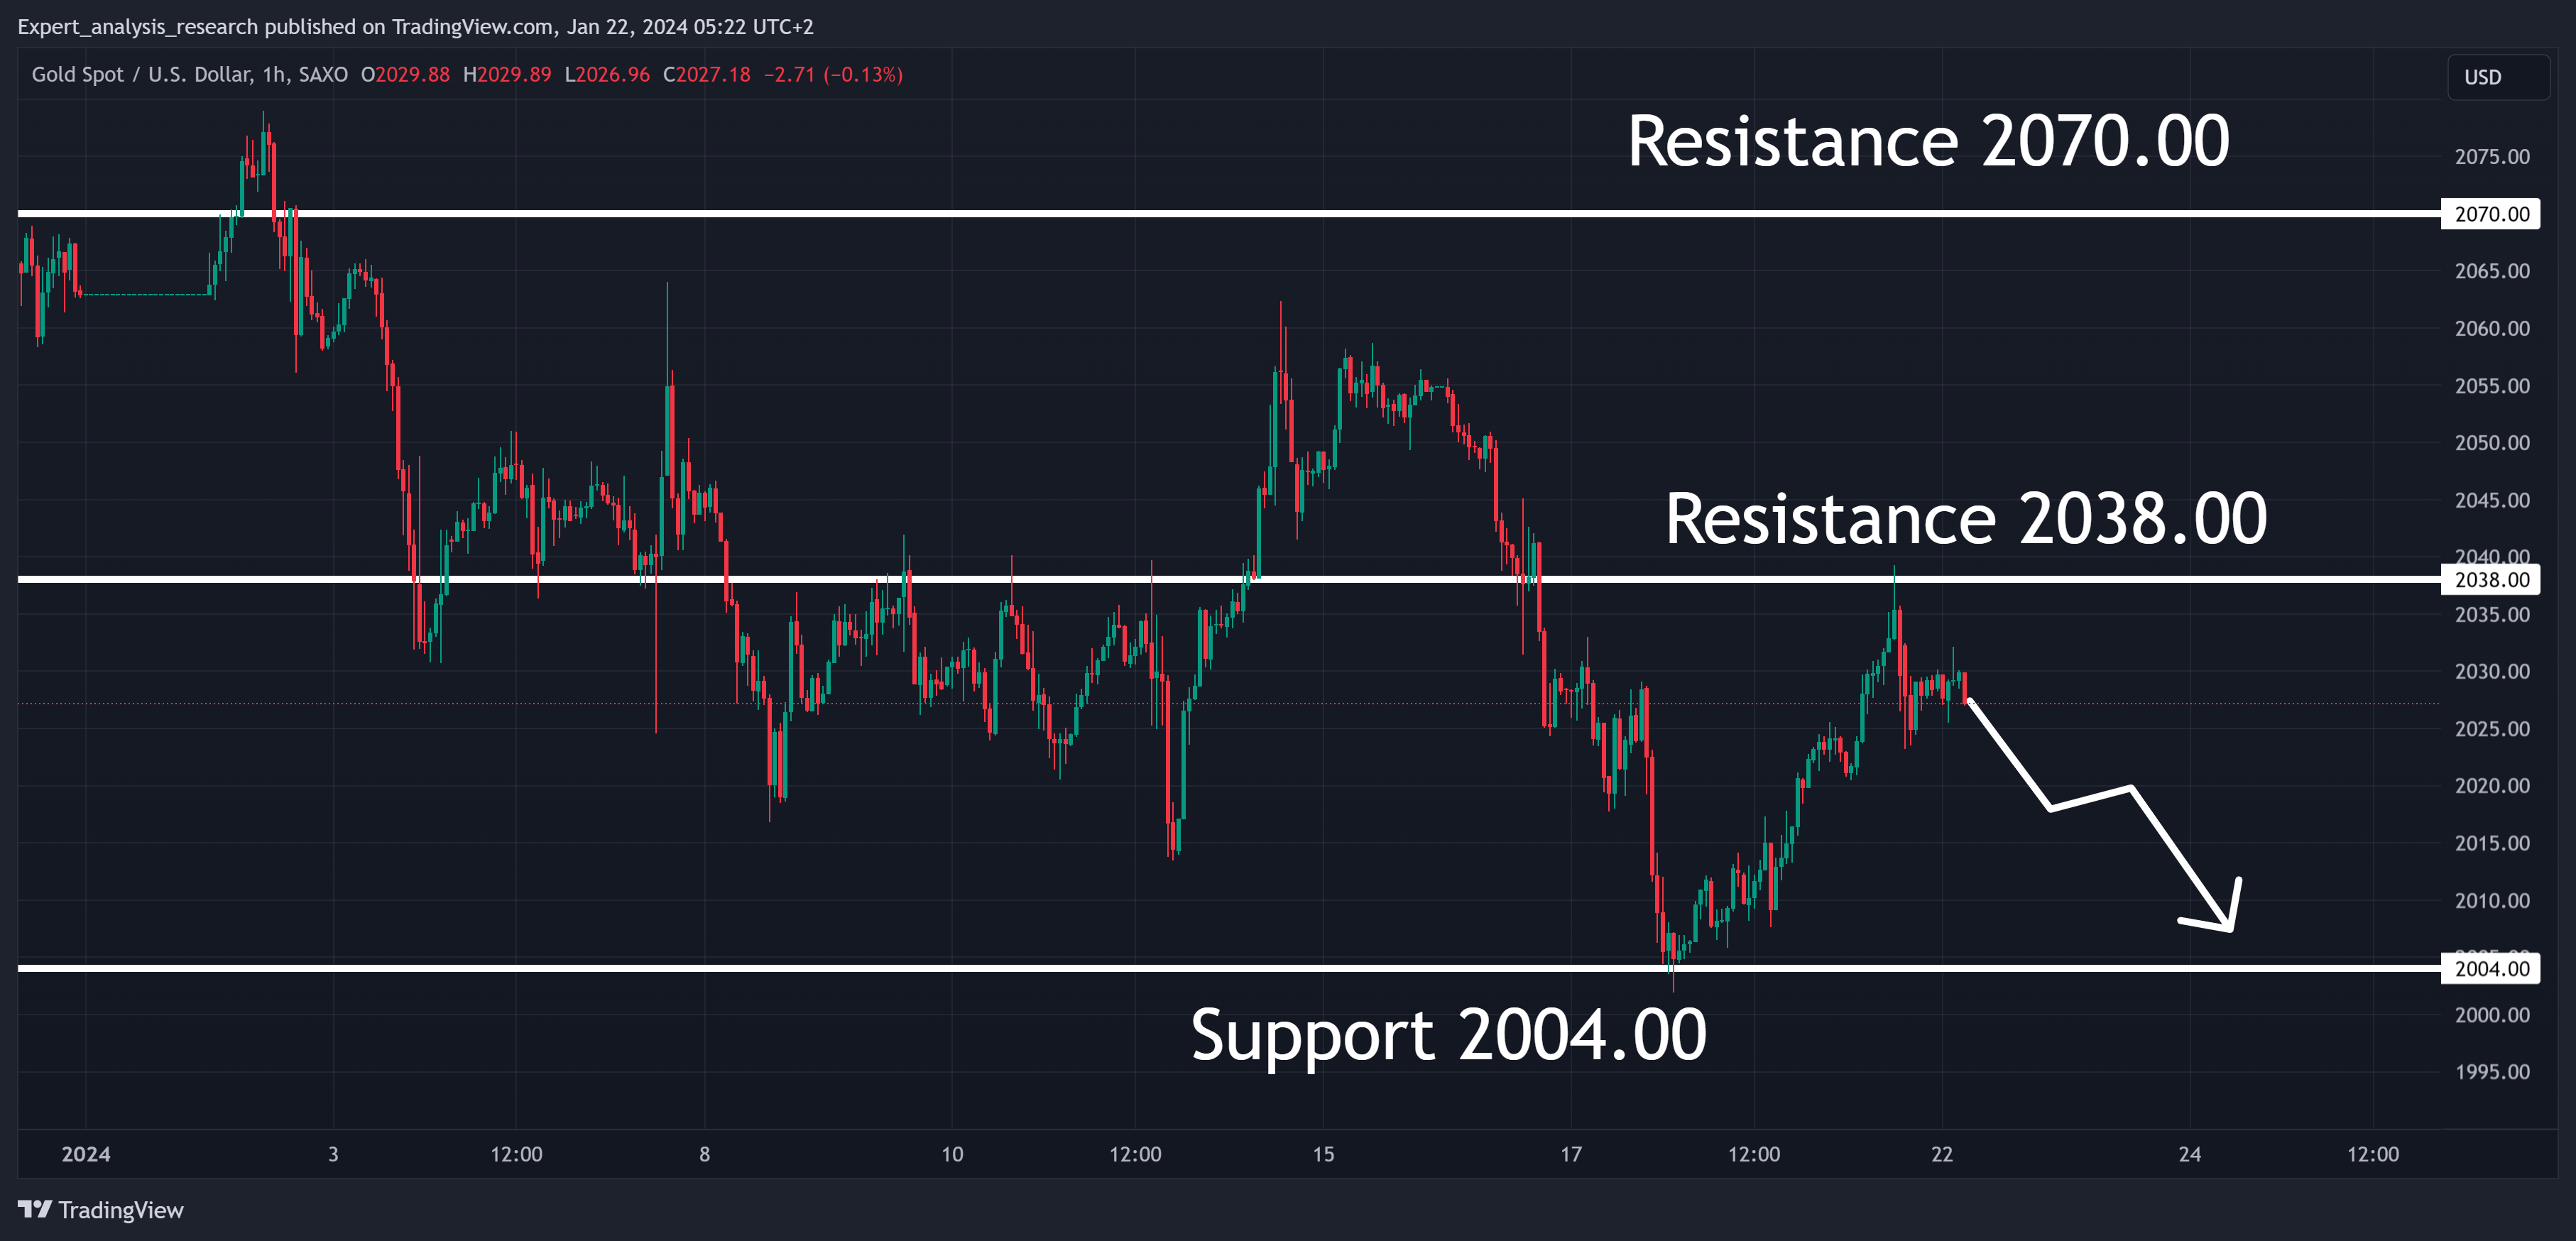Click the published header text line
Screen dimensions: 2576x1241
coord(415,27)
